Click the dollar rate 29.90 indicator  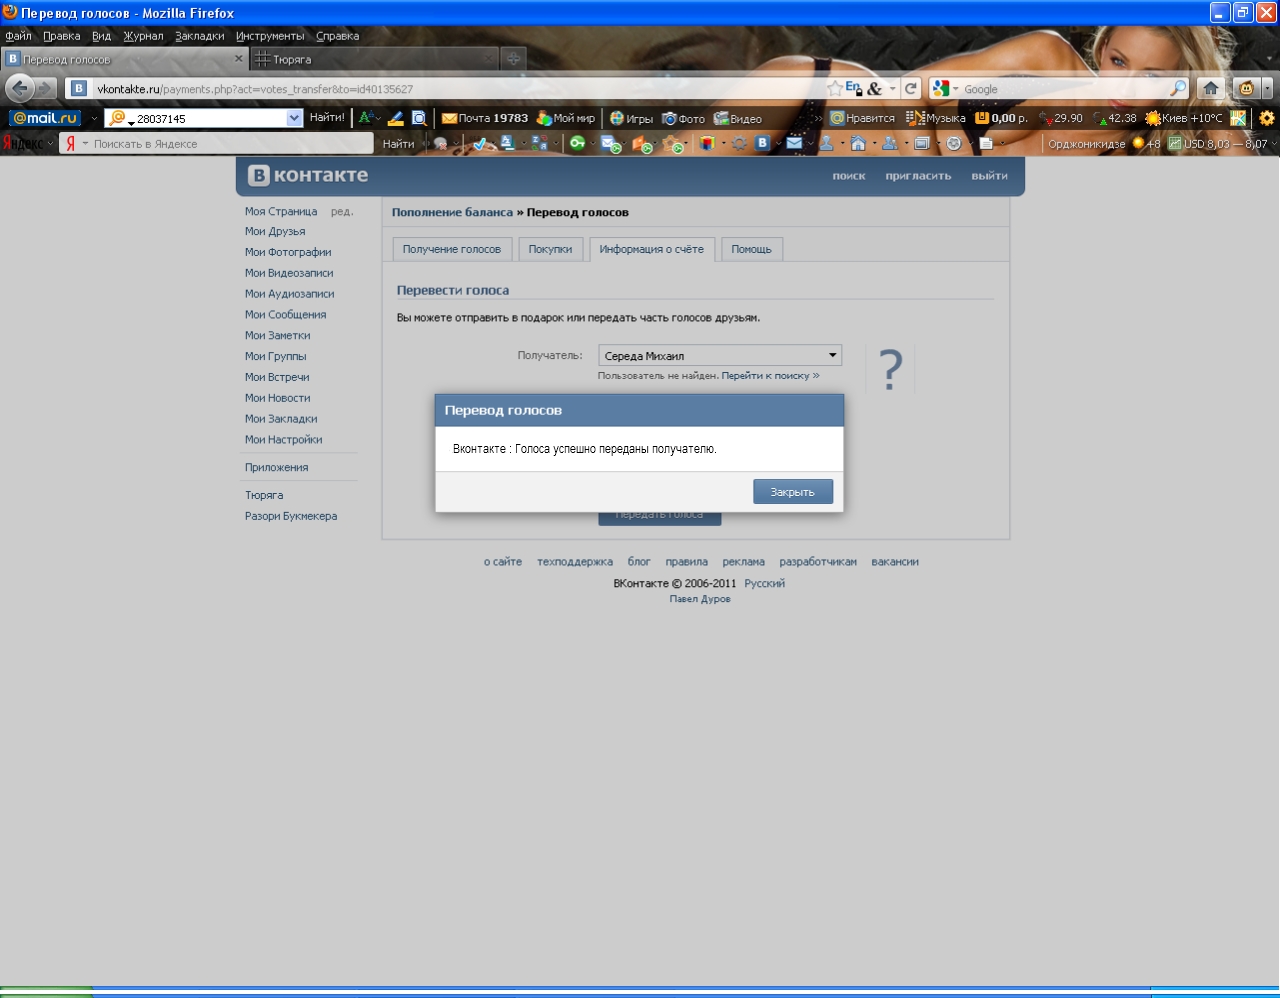1060,118
